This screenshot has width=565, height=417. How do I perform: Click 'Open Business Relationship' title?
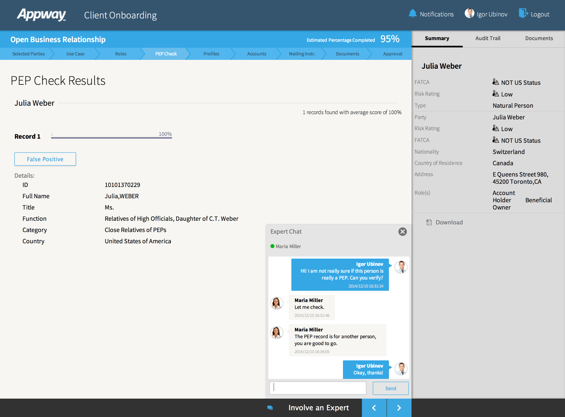click(x=58, y=39)
